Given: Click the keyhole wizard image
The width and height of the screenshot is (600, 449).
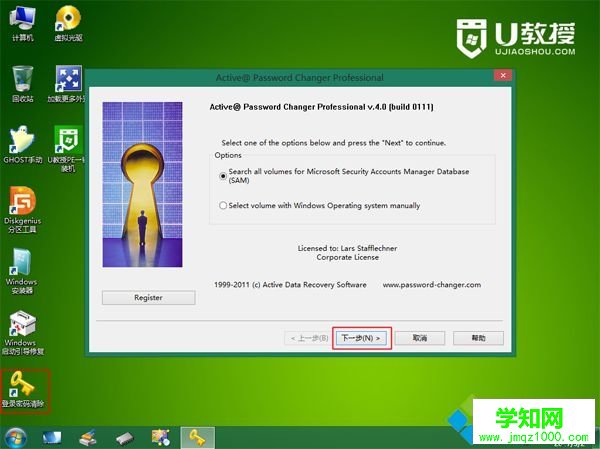Looking at the screenshot, I should click(x=142, y=184).
